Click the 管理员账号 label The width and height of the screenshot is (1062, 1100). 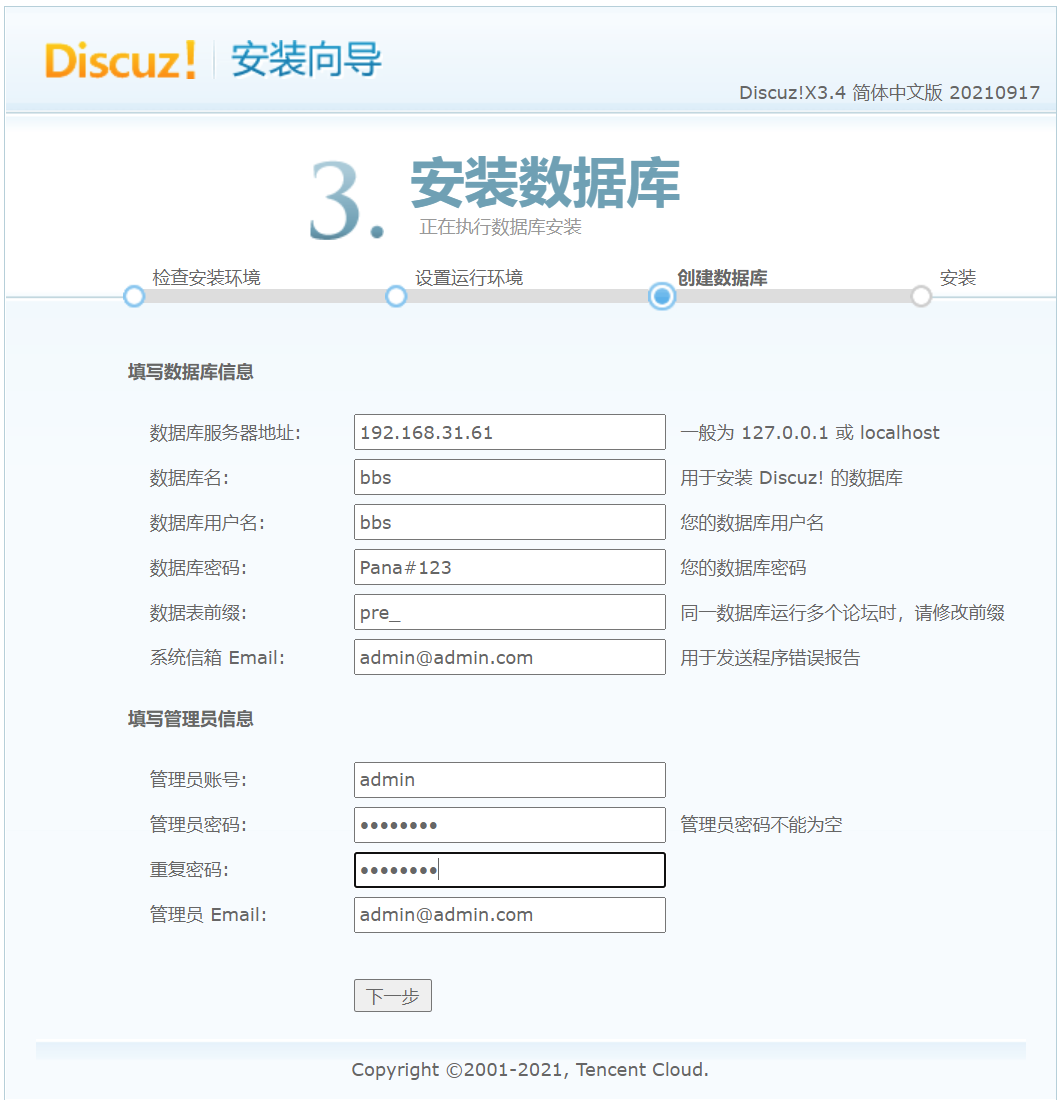coord(199,779)
